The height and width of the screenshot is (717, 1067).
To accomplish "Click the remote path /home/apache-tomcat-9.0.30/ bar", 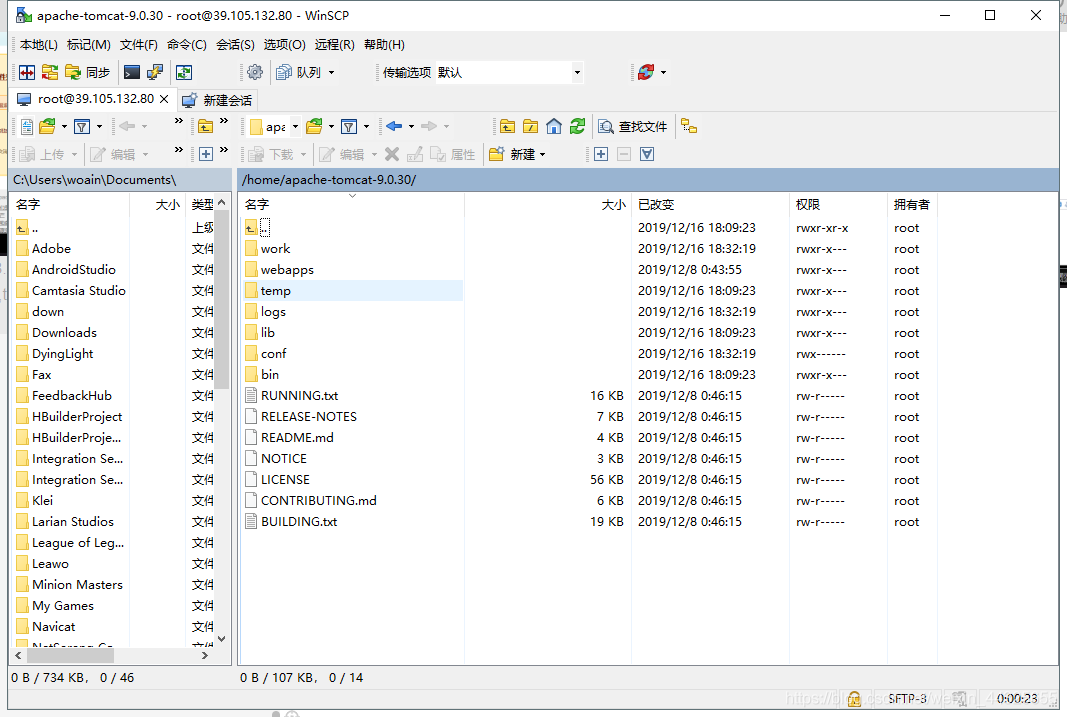I will click(x=648, y=180).
